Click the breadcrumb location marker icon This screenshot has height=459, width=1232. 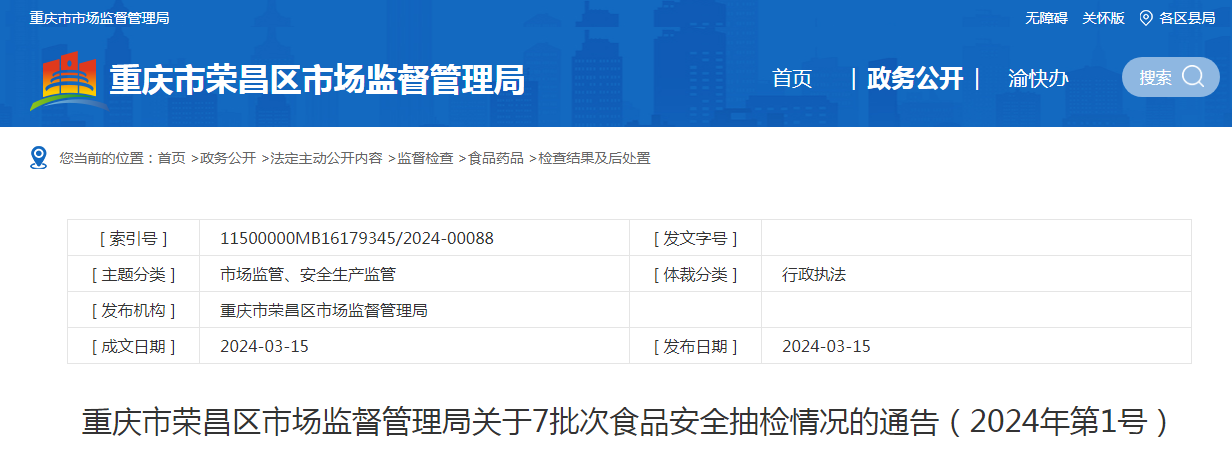(x=39, y=158)
